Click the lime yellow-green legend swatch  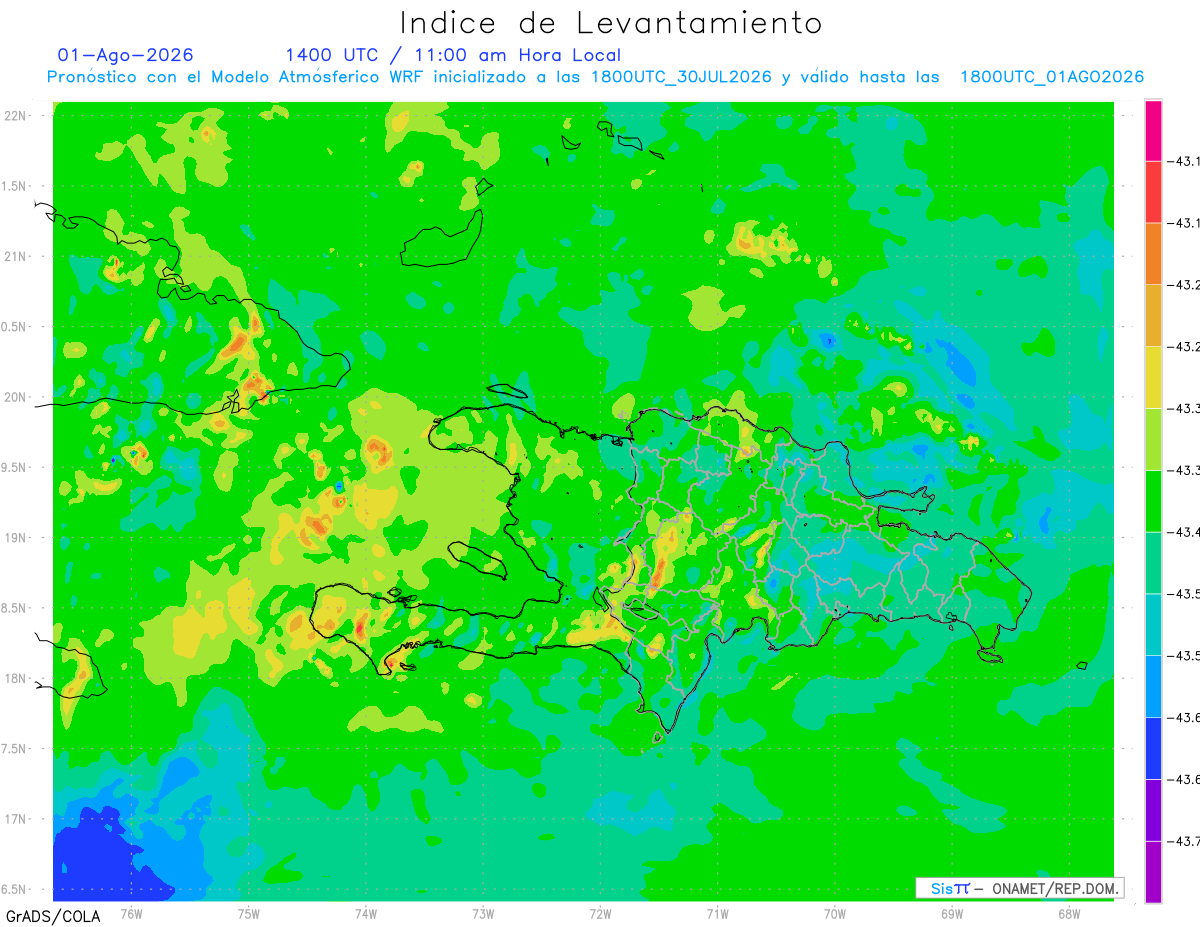click(1153, 439)
